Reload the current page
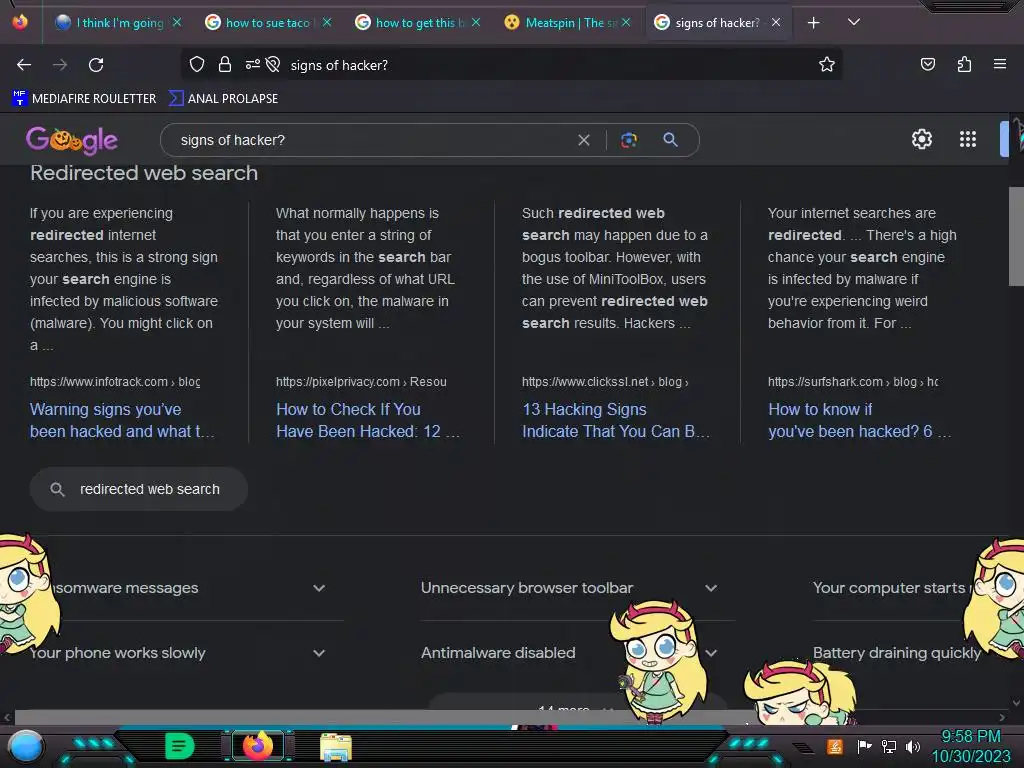The width and height of the screenshot is (1024, 768). 96,65
